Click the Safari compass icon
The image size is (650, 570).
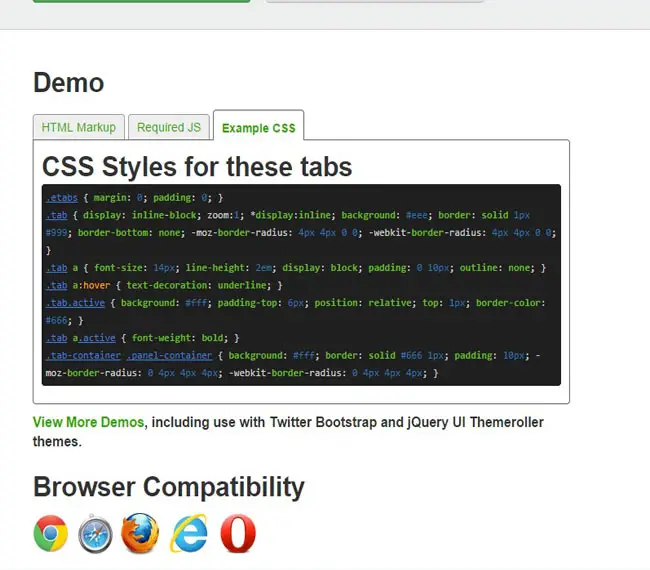point(95,534)
